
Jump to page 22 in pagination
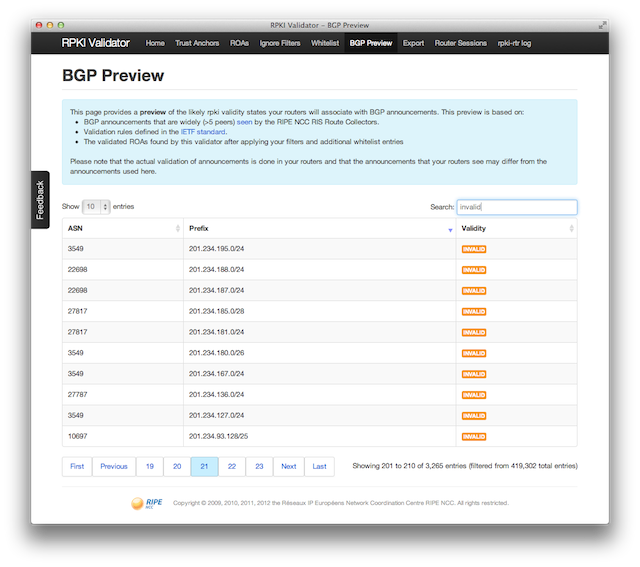232,466
